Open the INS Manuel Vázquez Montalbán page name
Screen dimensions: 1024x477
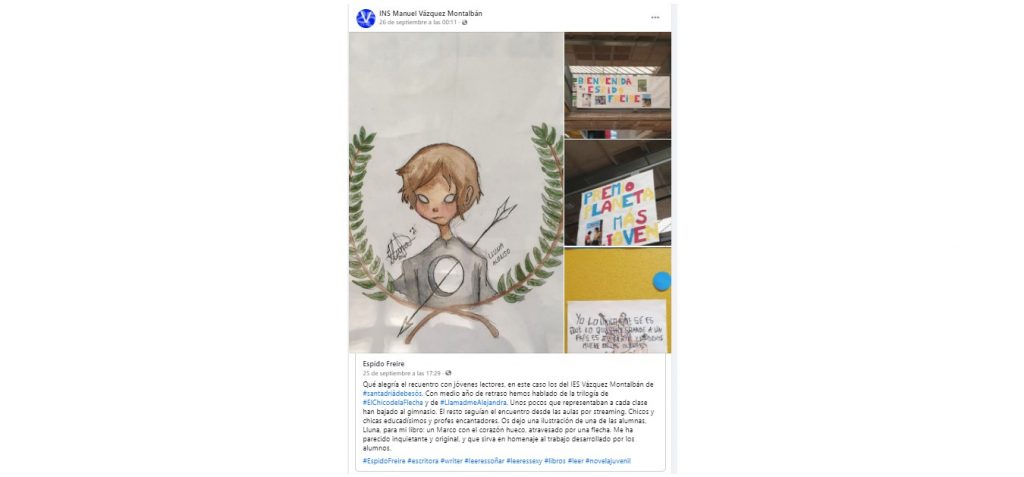click(431, 13)
